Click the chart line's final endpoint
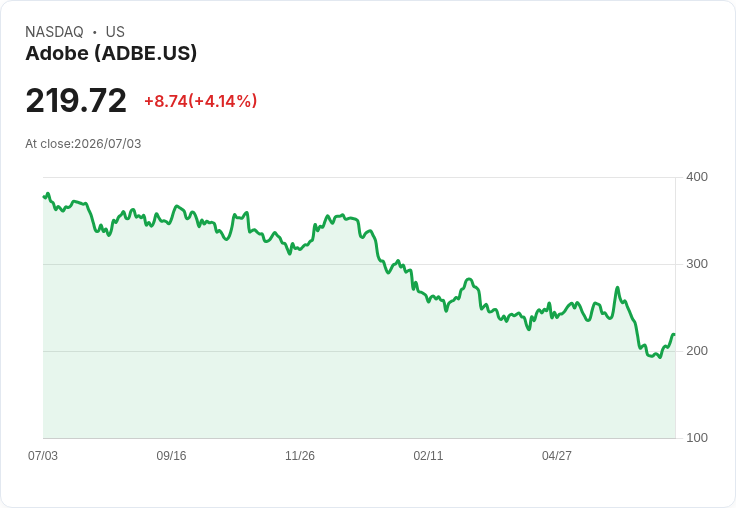This screenshot has width=736, height=508. (674, 335)
